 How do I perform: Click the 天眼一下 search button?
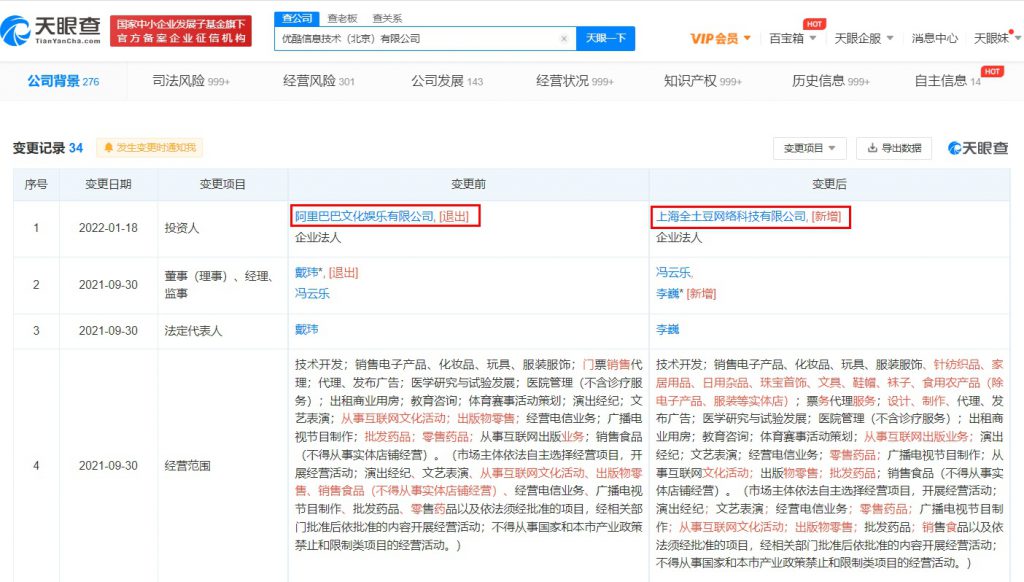point(605,39)
